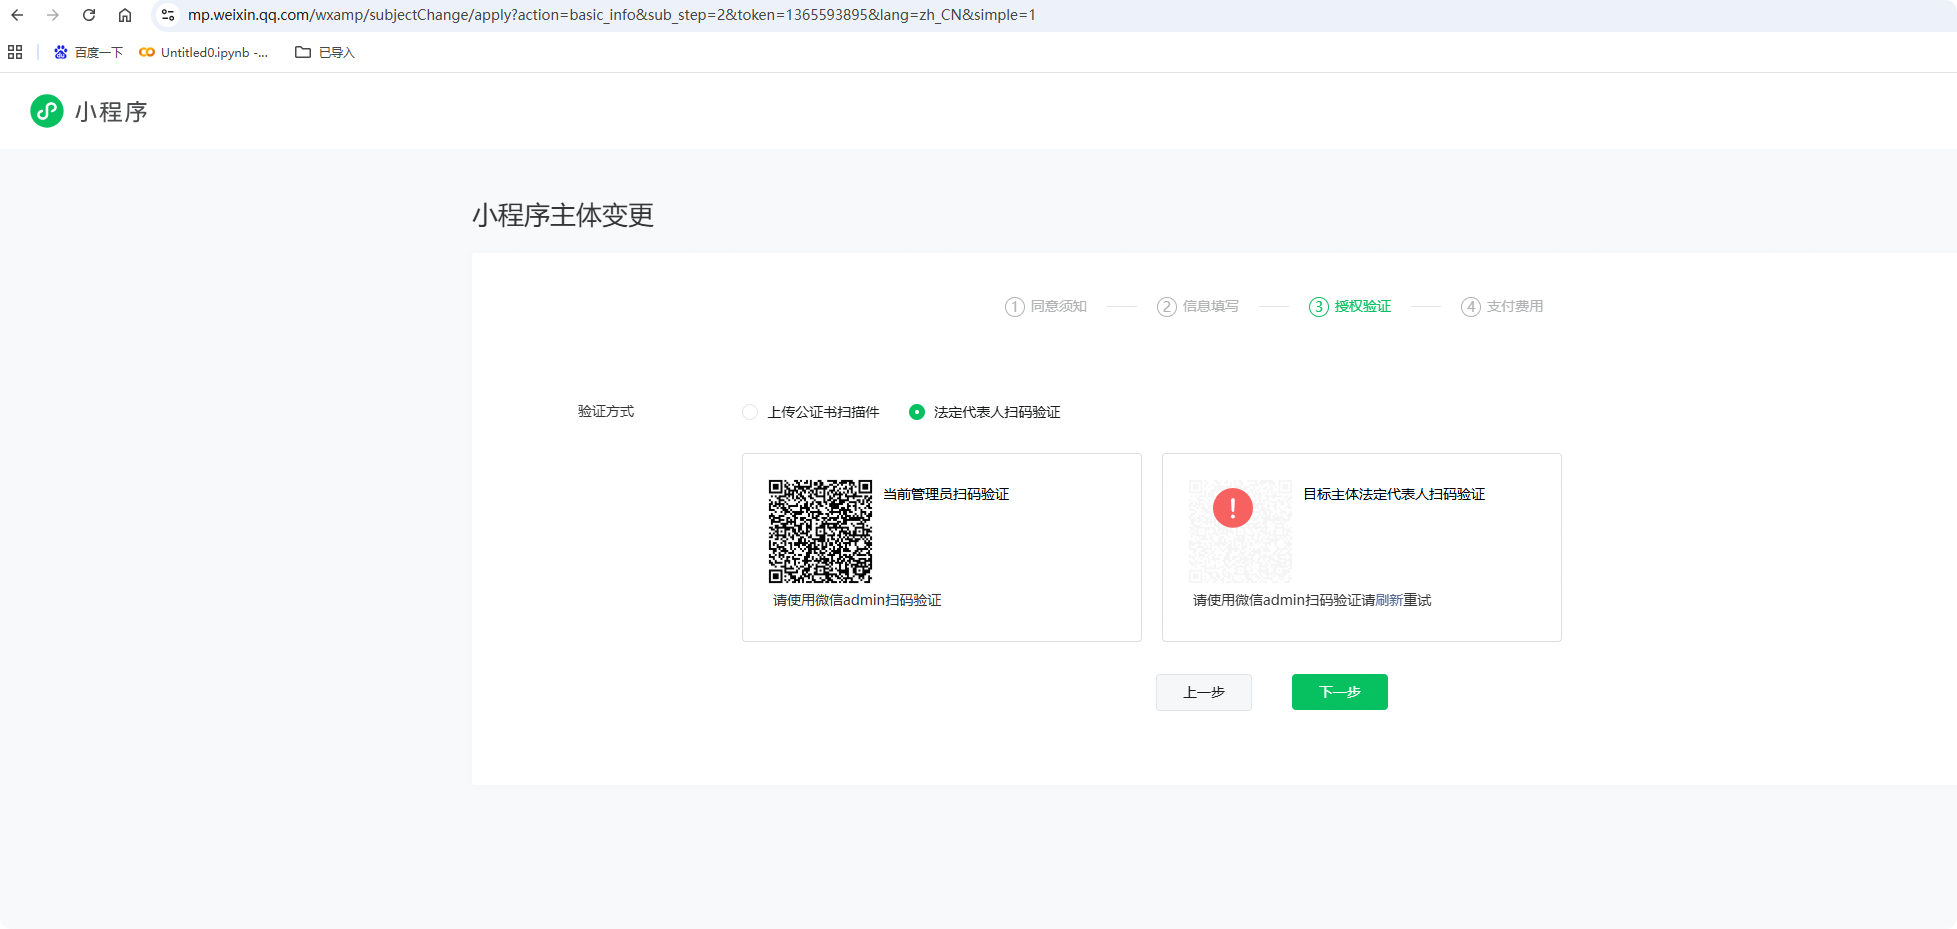Viewport: 1957px width, 929px height.
Task: Open the apps grid in bookmarks bar
Action: coord(15,52)
